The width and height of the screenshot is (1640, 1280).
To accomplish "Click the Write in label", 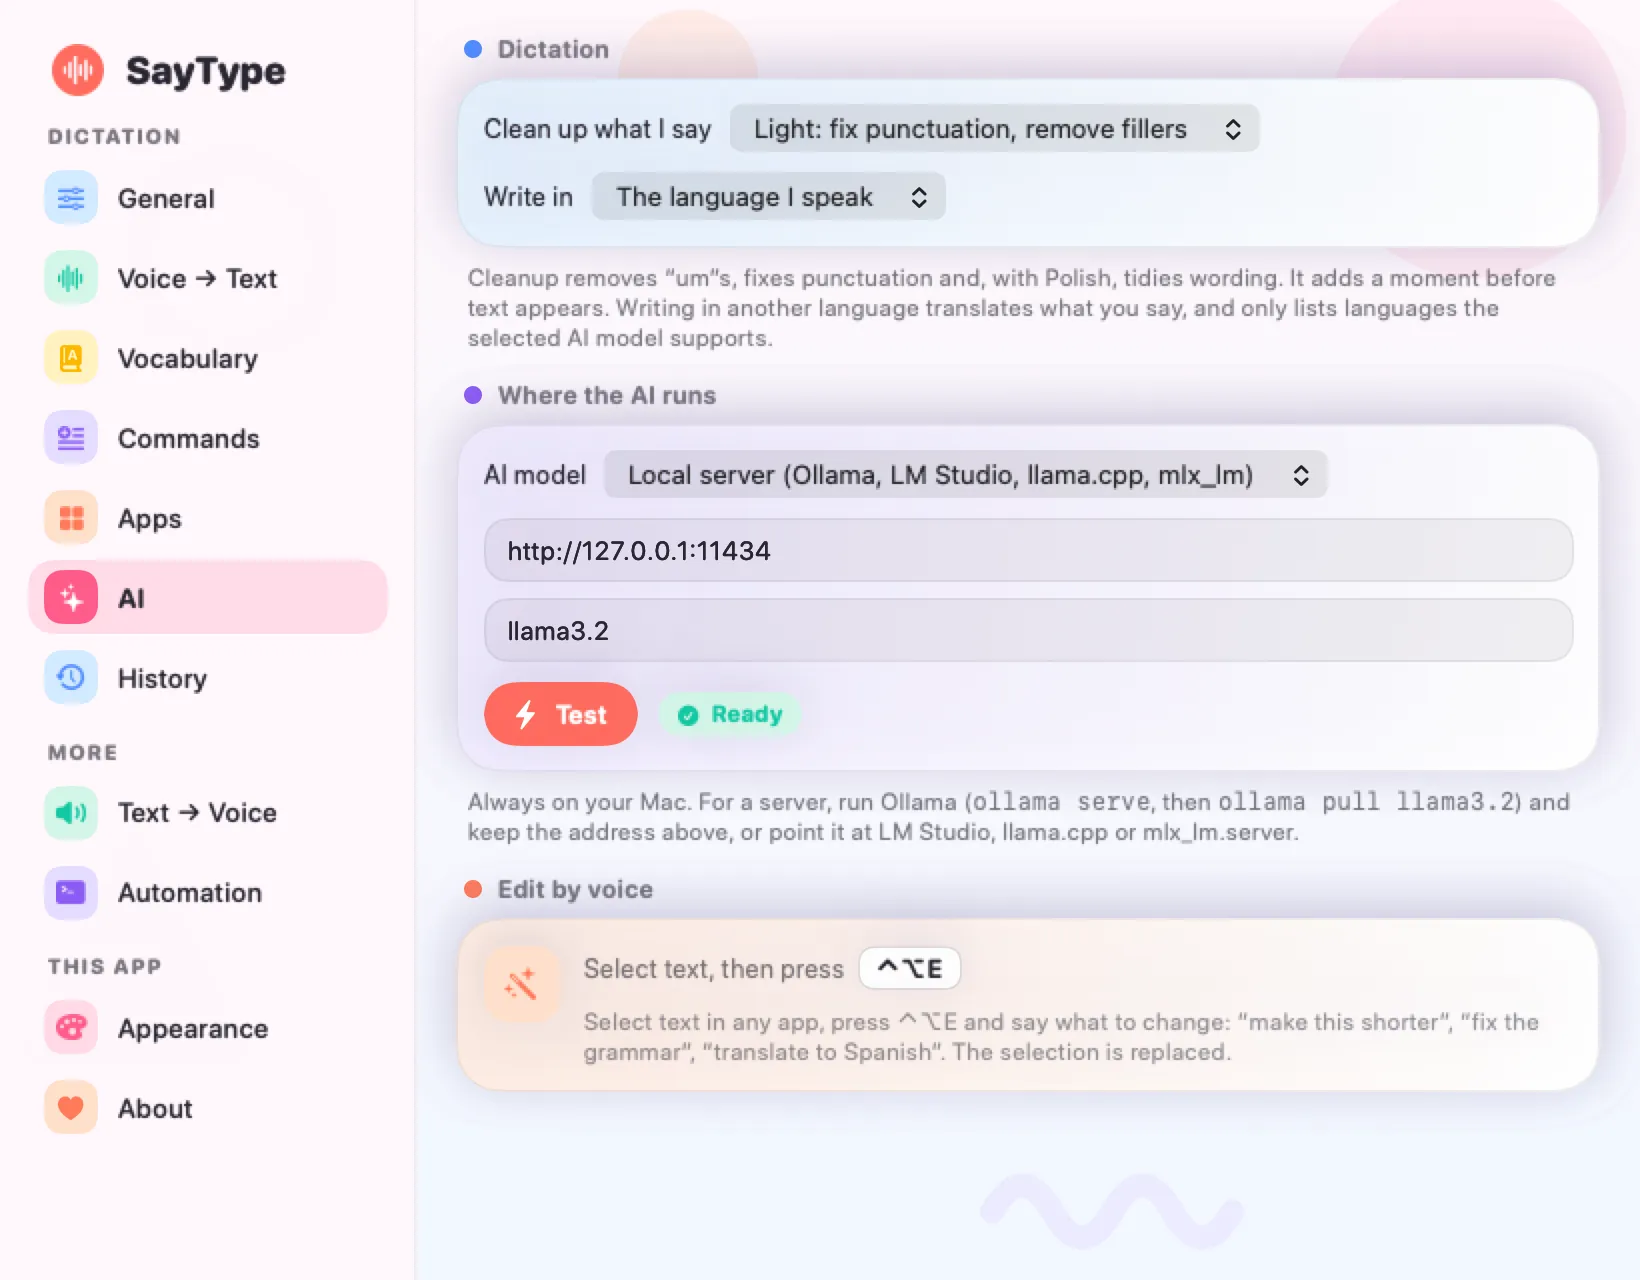I will click(528, 197).
